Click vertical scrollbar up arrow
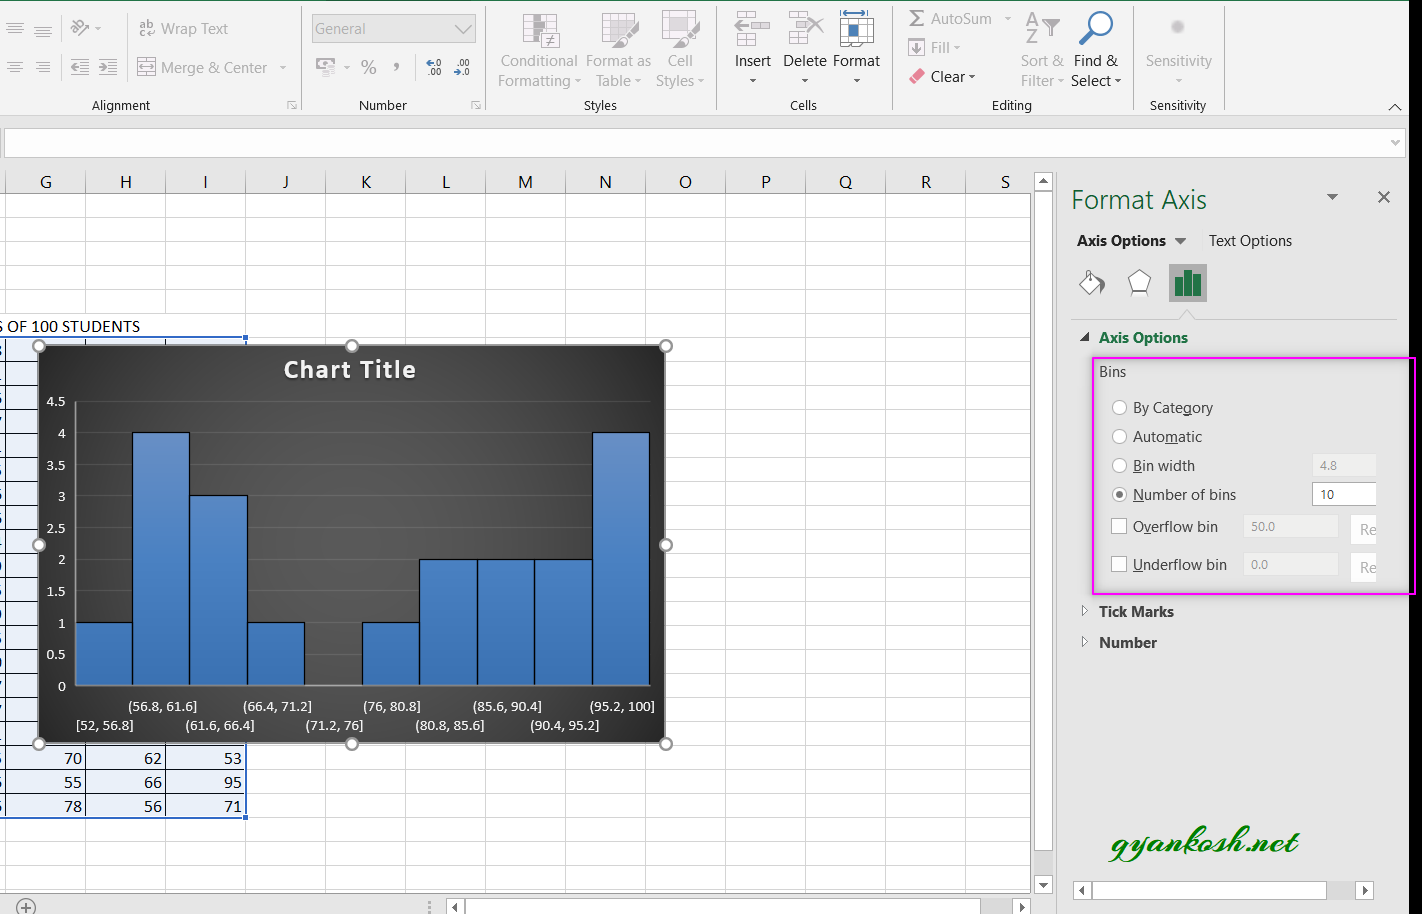 coord(1043,182)
